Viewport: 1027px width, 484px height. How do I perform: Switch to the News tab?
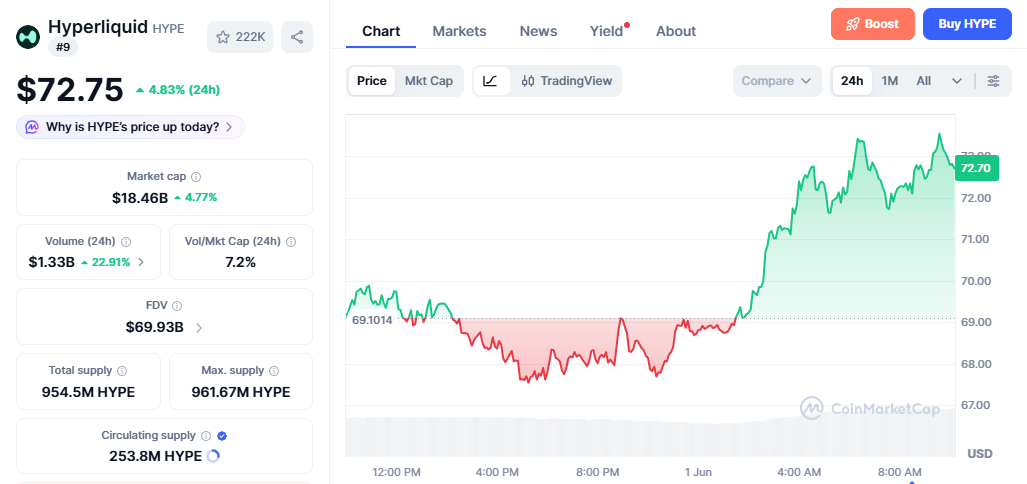pos(538,31)
